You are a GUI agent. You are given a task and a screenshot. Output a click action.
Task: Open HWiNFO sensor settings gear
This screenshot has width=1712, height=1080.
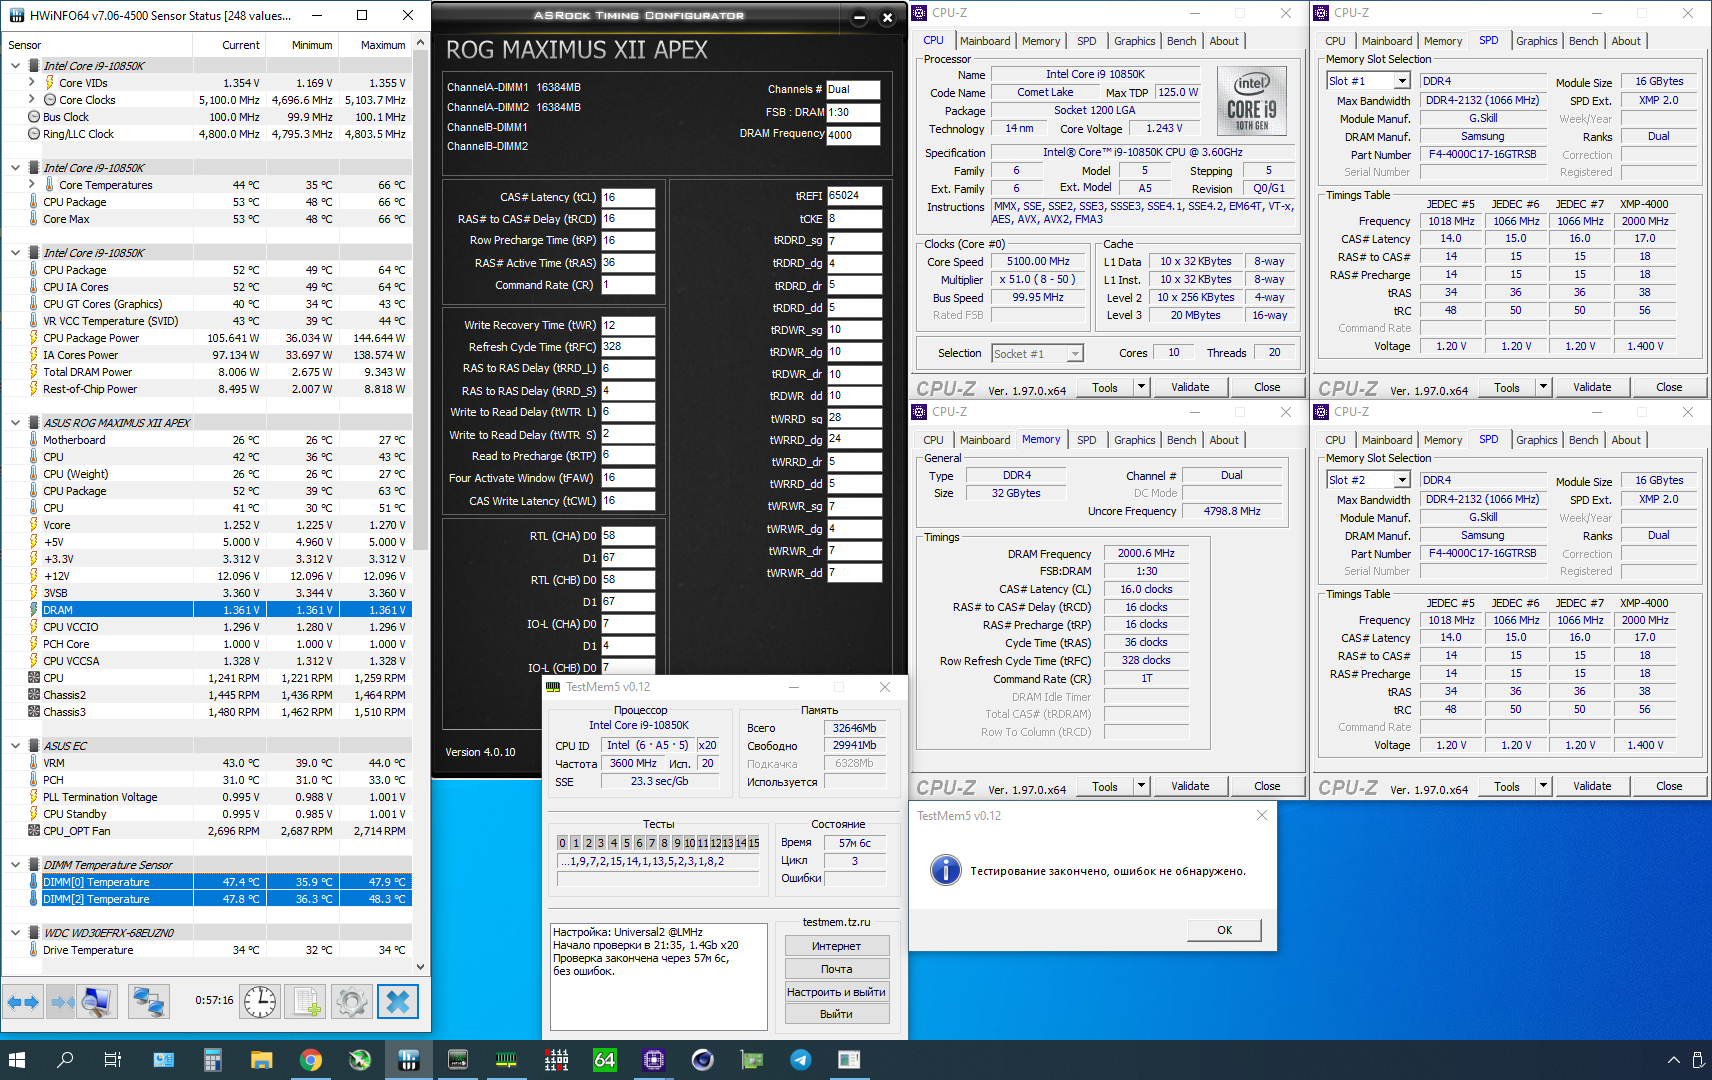click(x=352, y=1001)
